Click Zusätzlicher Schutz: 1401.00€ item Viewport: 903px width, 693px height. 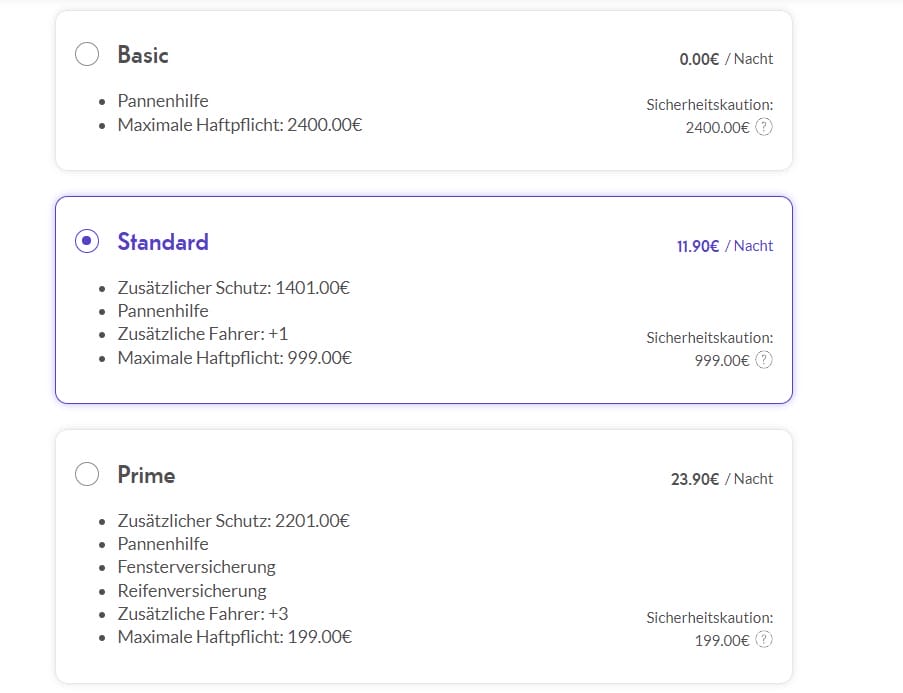(x=234, y=287)
